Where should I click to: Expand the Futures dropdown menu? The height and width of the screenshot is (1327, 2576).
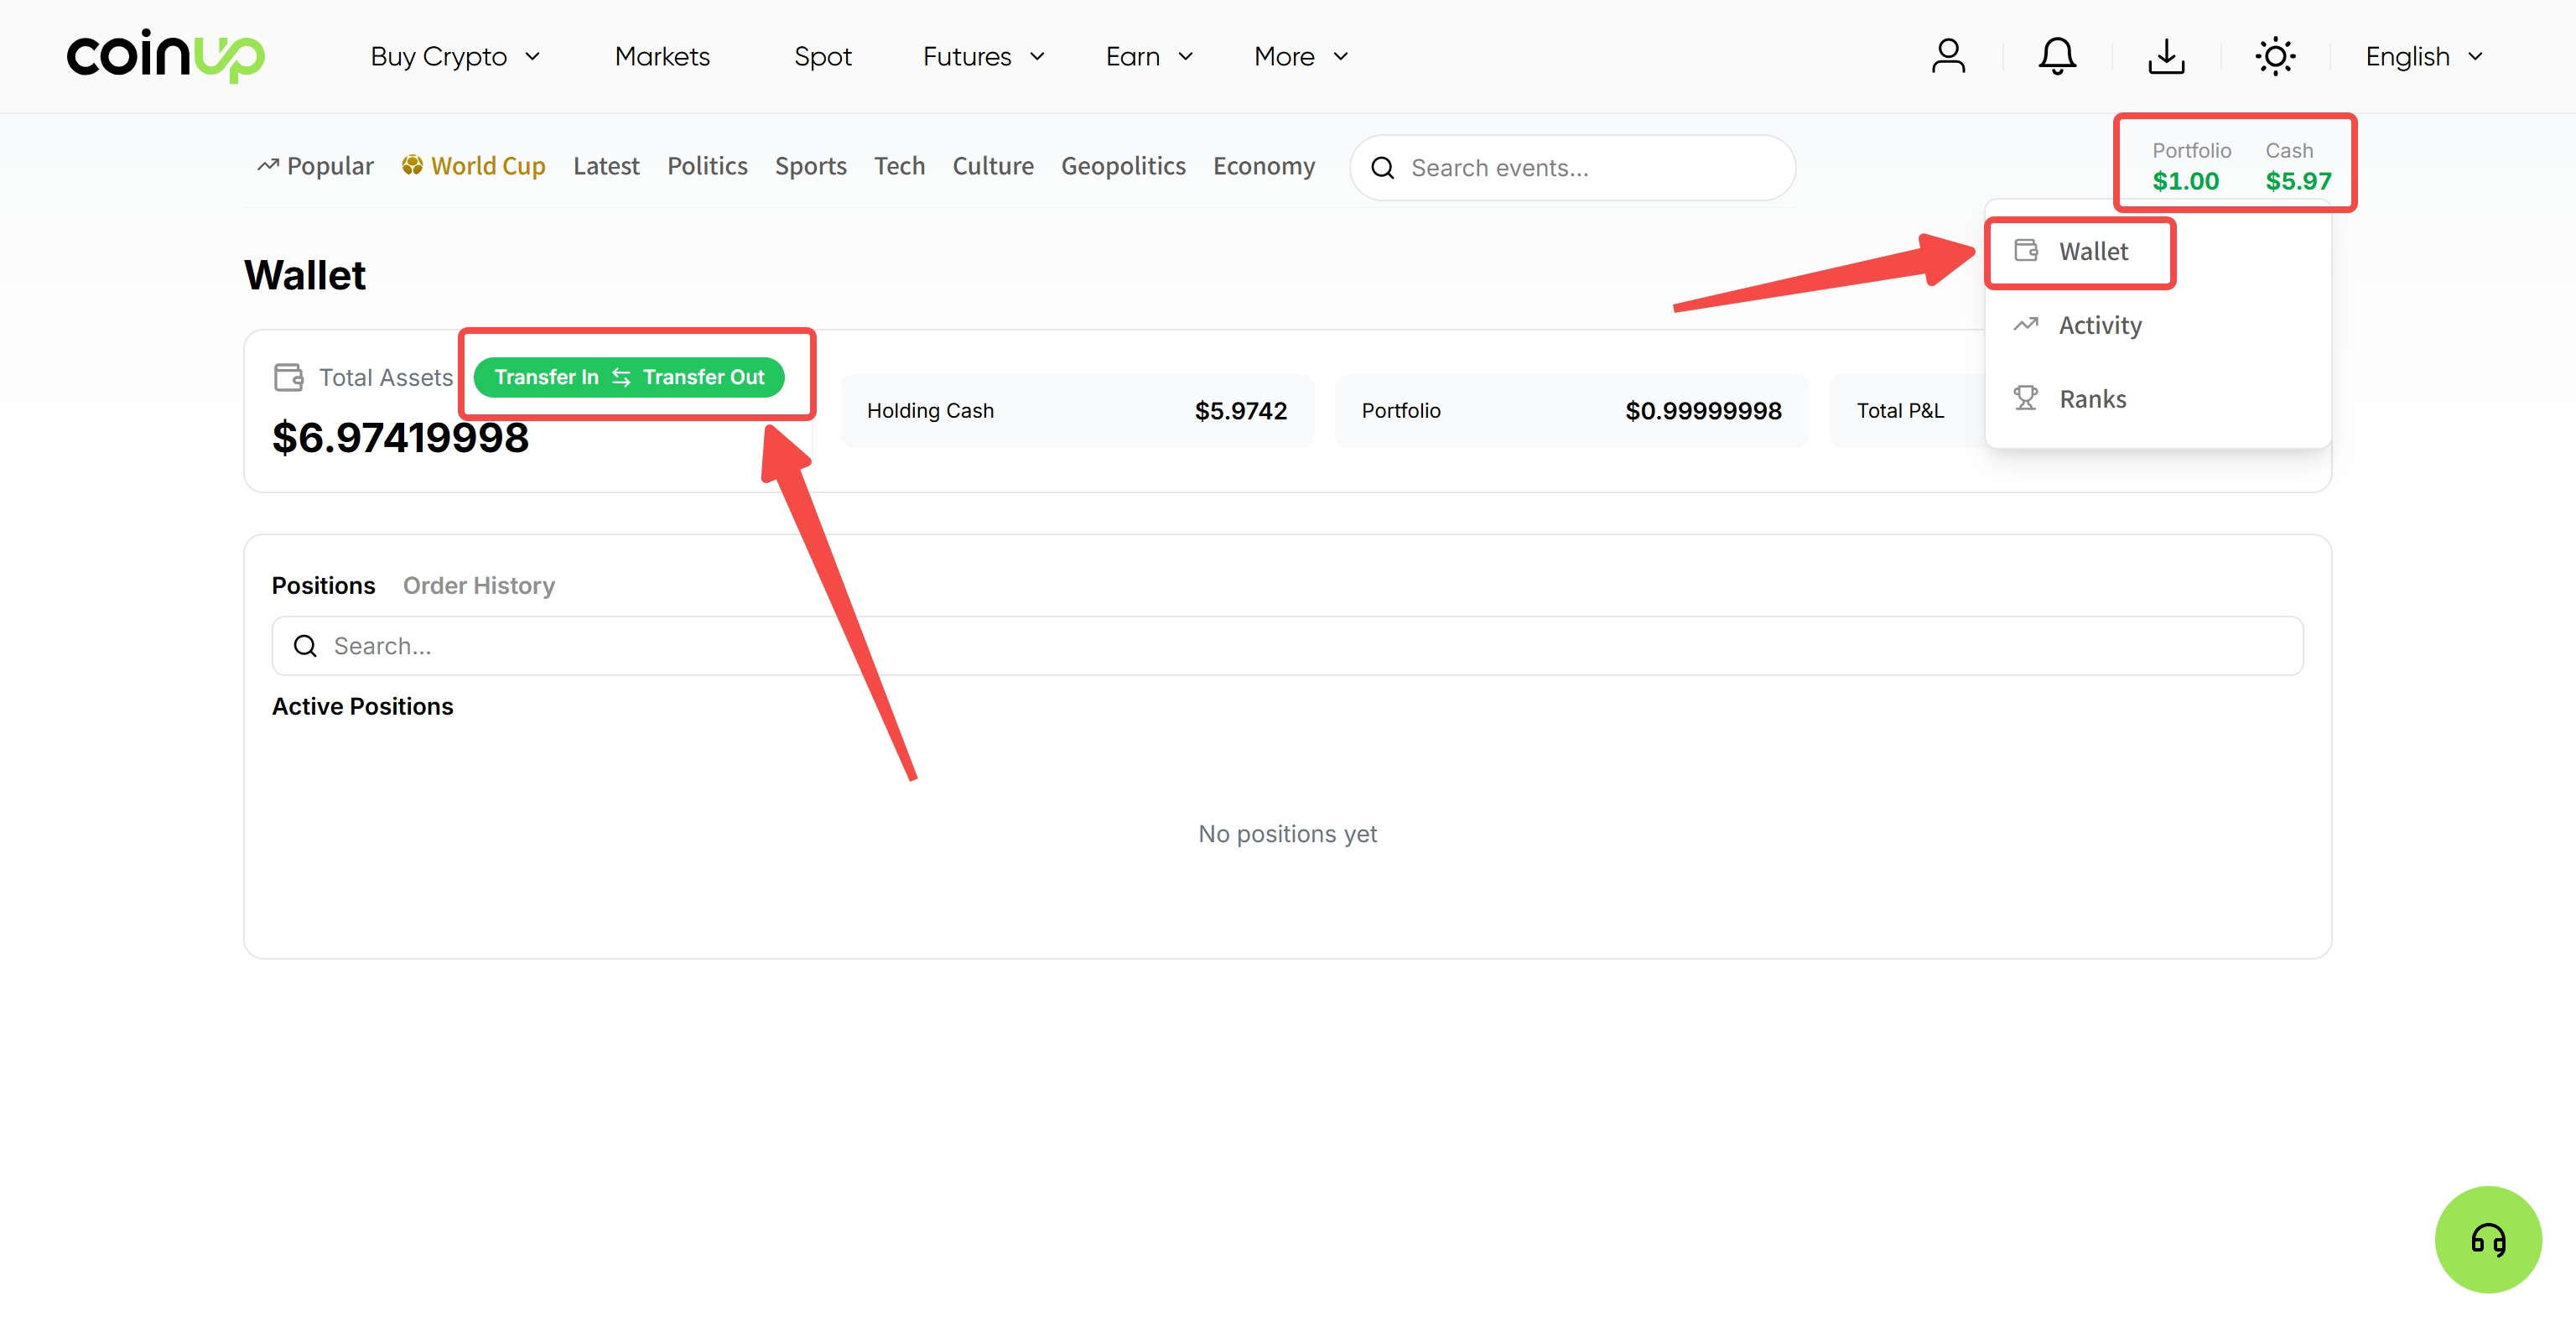pyautogui.click(x=983, y=56)
